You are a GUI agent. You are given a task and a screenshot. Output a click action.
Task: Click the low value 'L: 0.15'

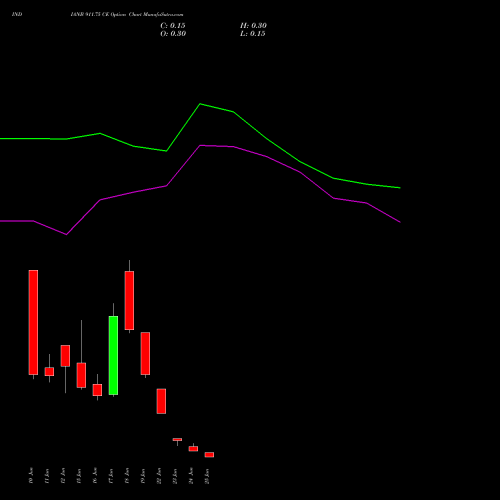click(x=253, y=34)
